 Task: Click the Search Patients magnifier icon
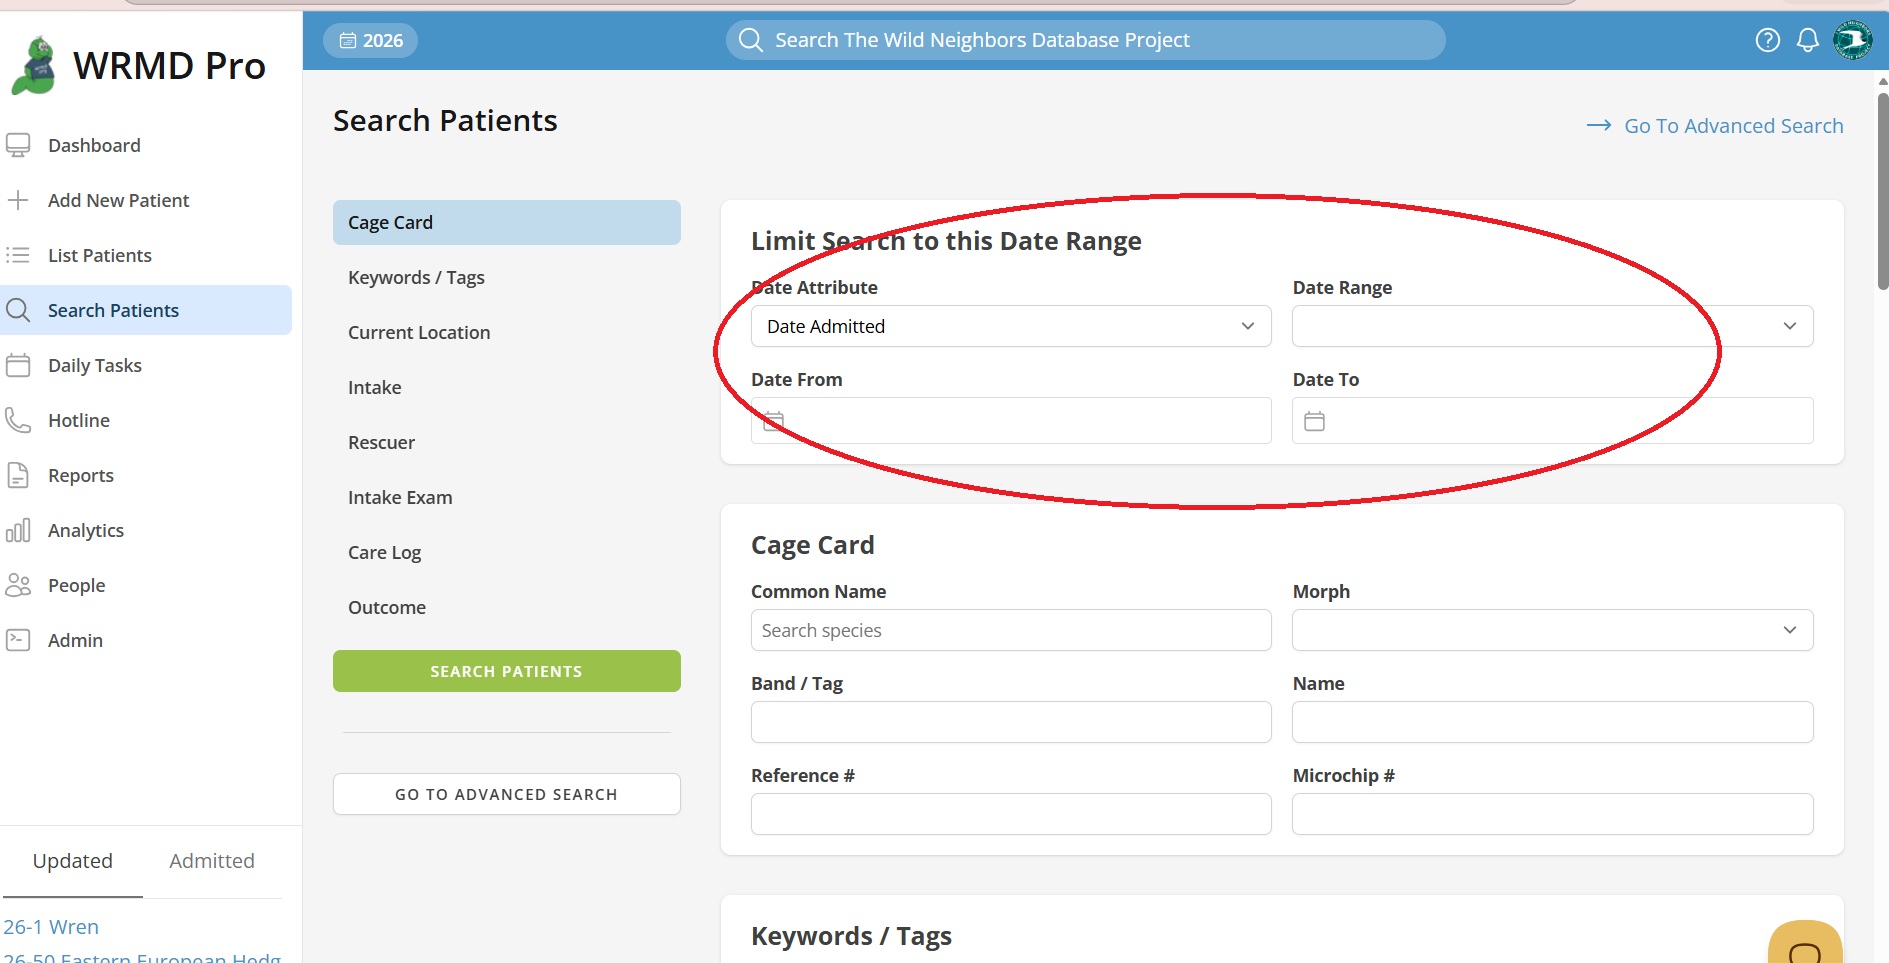pyautogui.click(x=18, y=310)
